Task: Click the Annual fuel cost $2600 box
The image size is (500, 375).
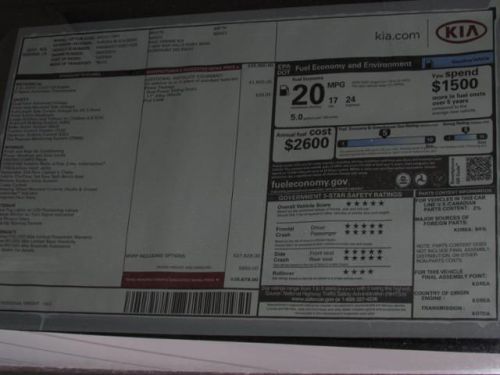Action: coord(304,143)
